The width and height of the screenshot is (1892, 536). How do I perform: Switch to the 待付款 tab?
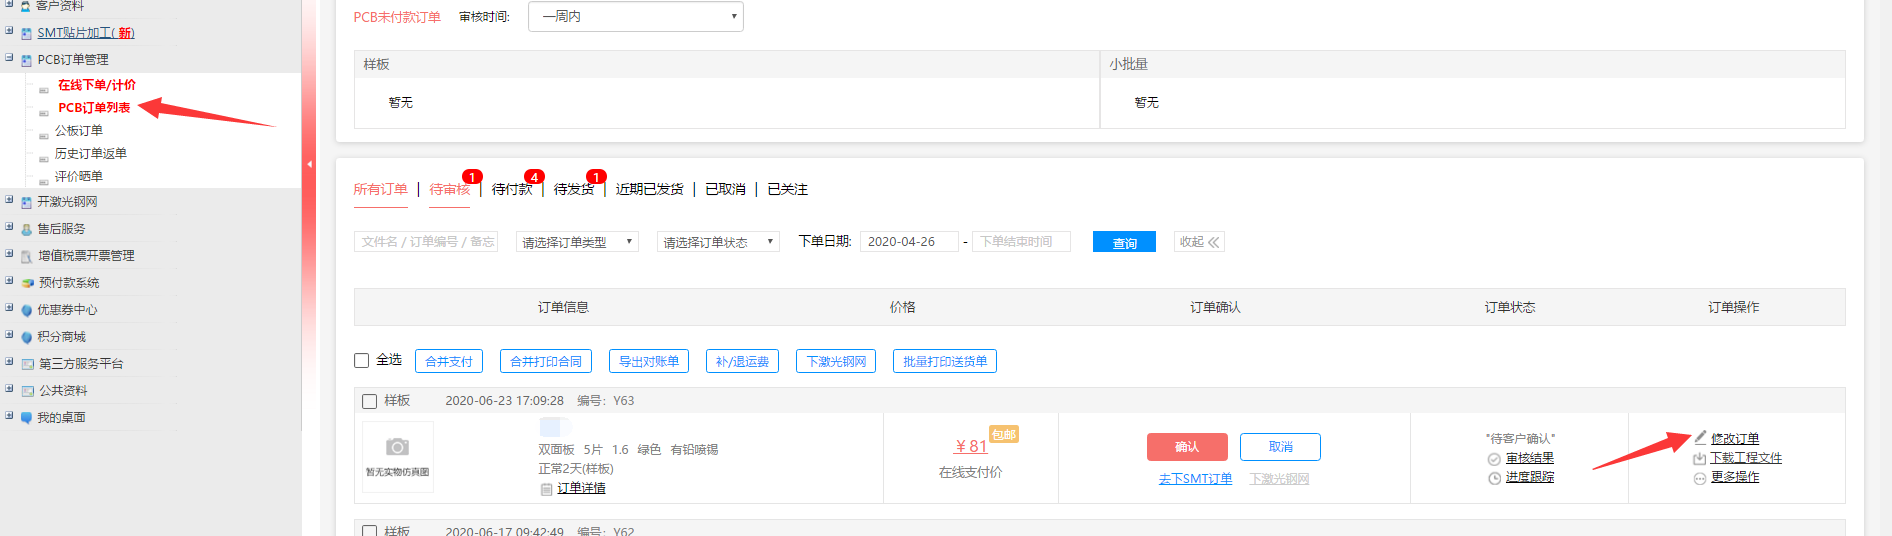point(511,189)
